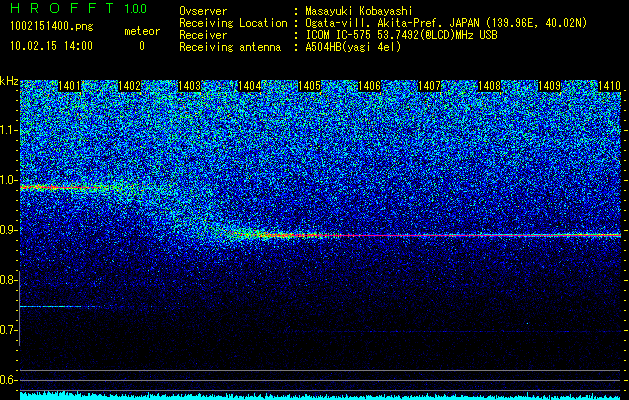629x400 pixels.
Task: Click the 1404 time marker label
Action: click(x=250, y=86)
